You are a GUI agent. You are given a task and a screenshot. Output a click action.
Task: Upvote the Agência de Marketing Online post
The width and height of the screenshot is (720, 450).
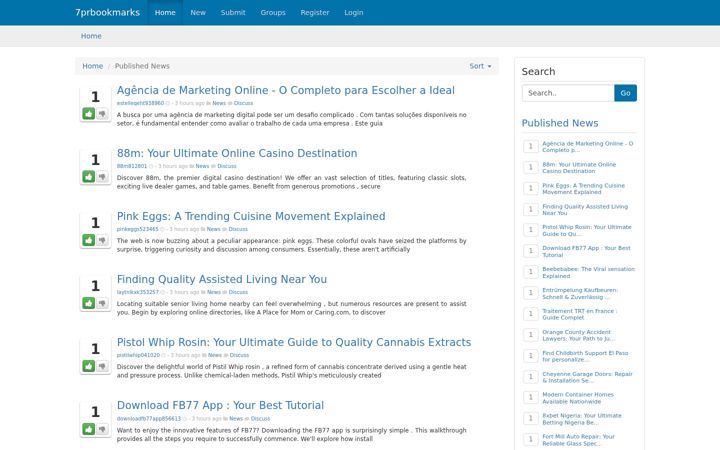89,113
